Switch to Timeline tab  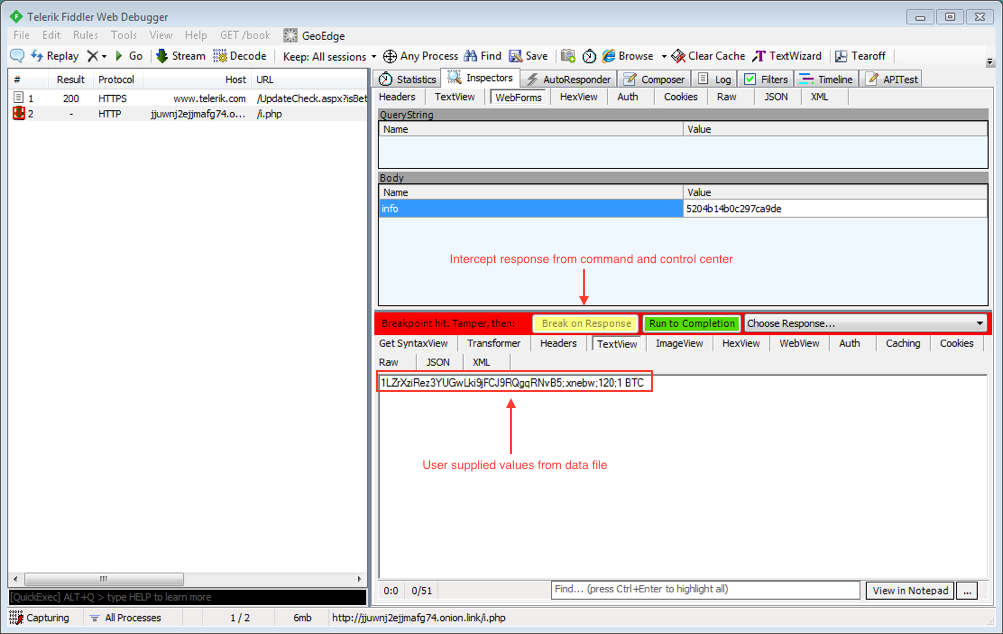[x=826, y=79]
